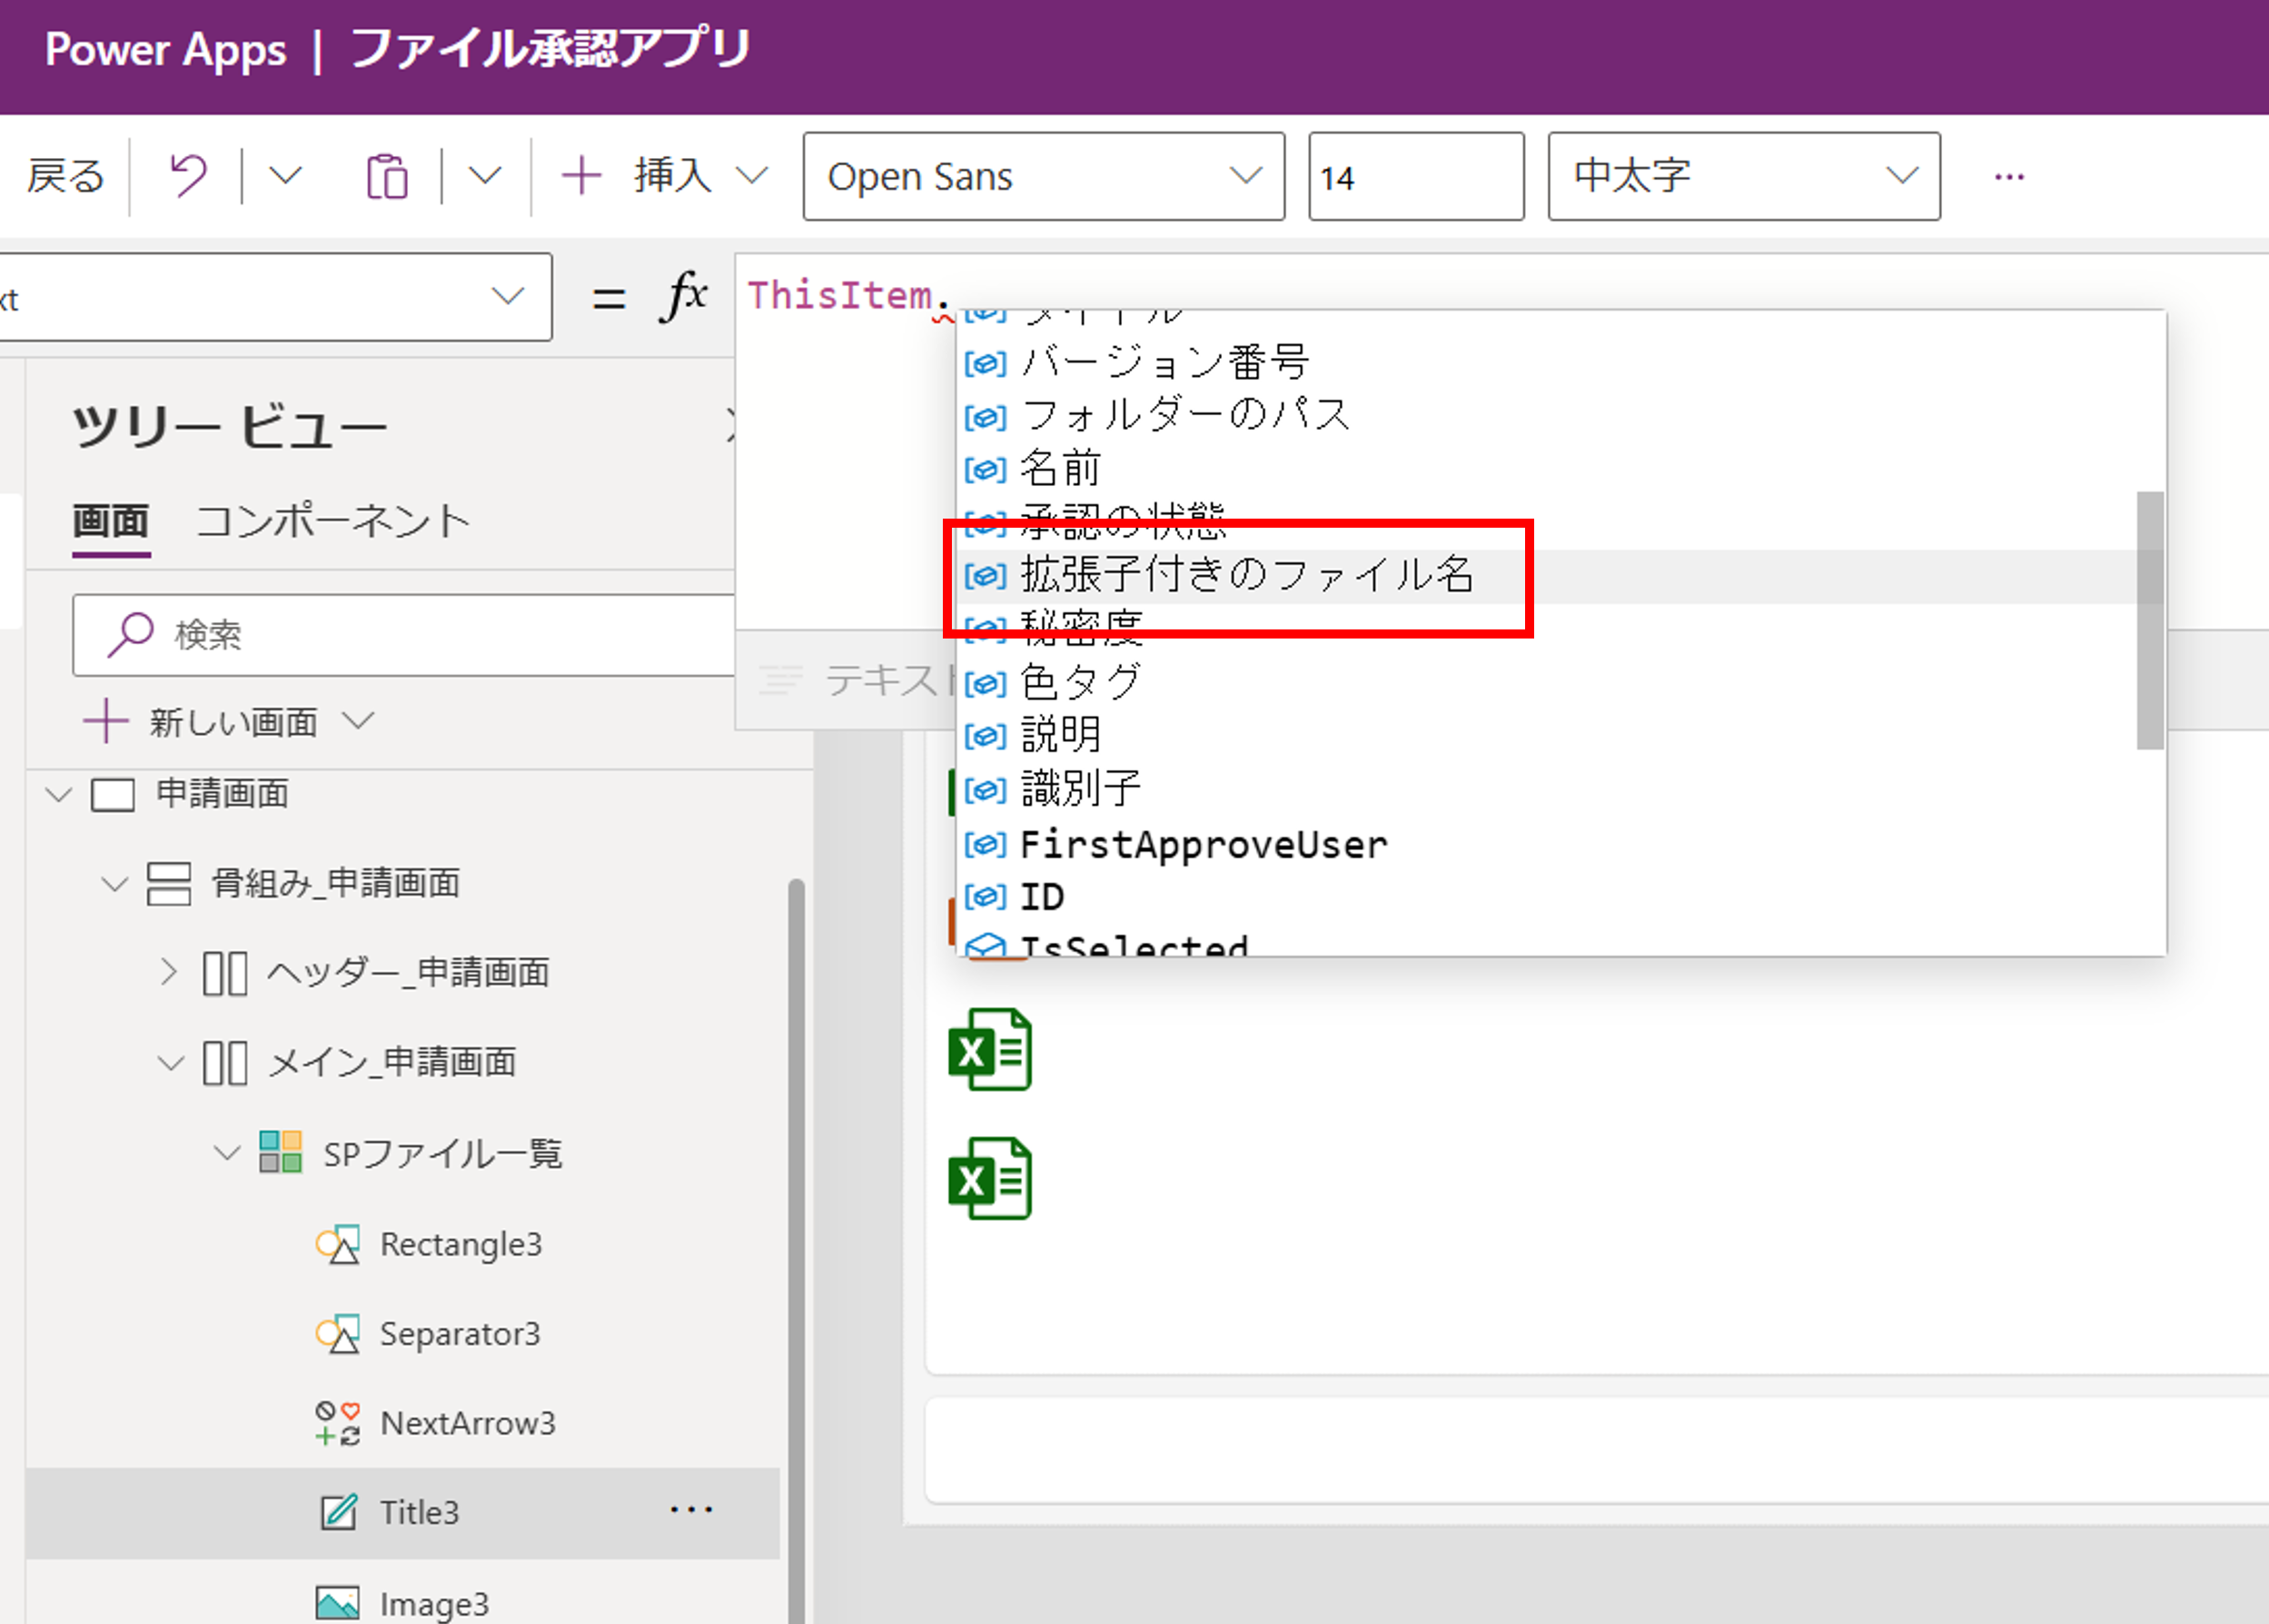Click the suggestion list scrollbar thumb

(x=2150, y=620)
